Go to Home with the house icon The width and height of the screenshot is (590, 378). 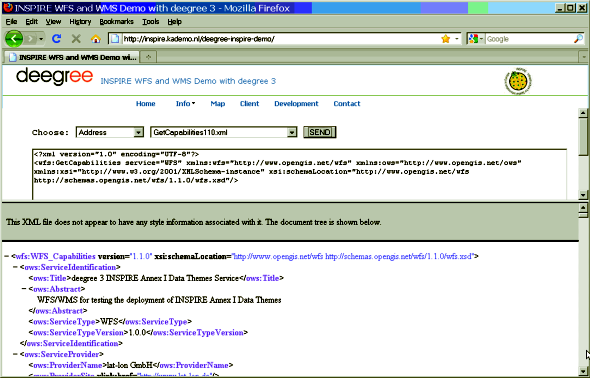[x=96, y=39]
